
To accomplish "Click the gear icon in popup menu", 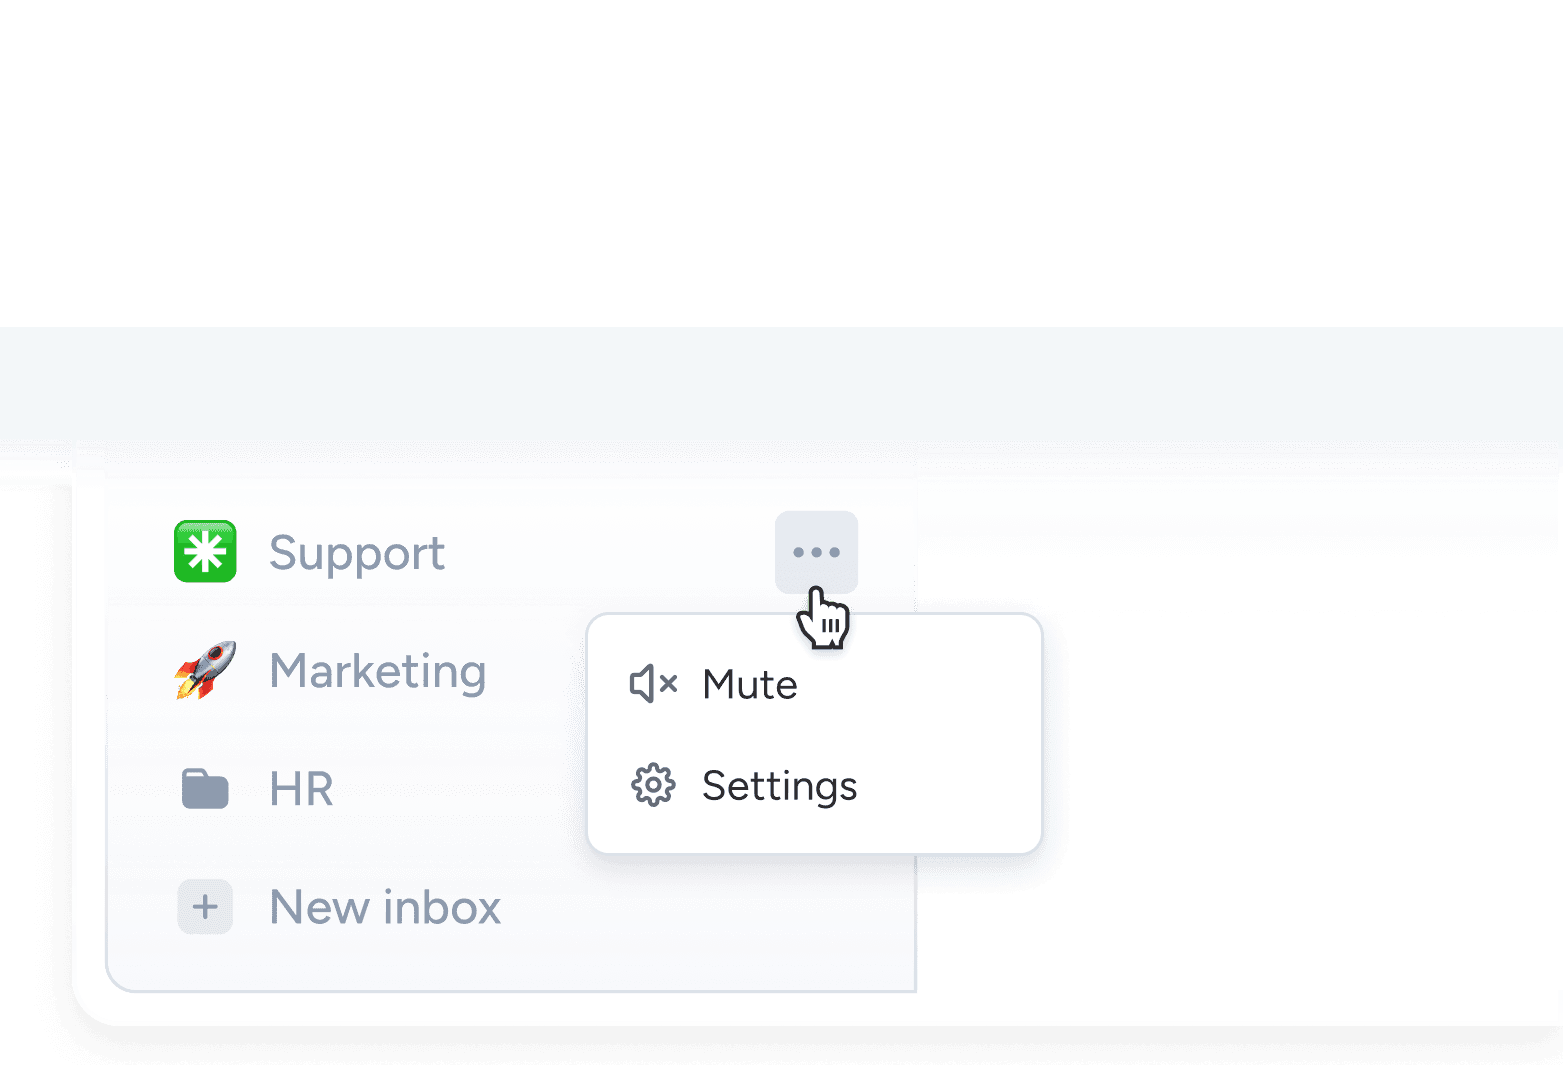I will coord(653,785).
